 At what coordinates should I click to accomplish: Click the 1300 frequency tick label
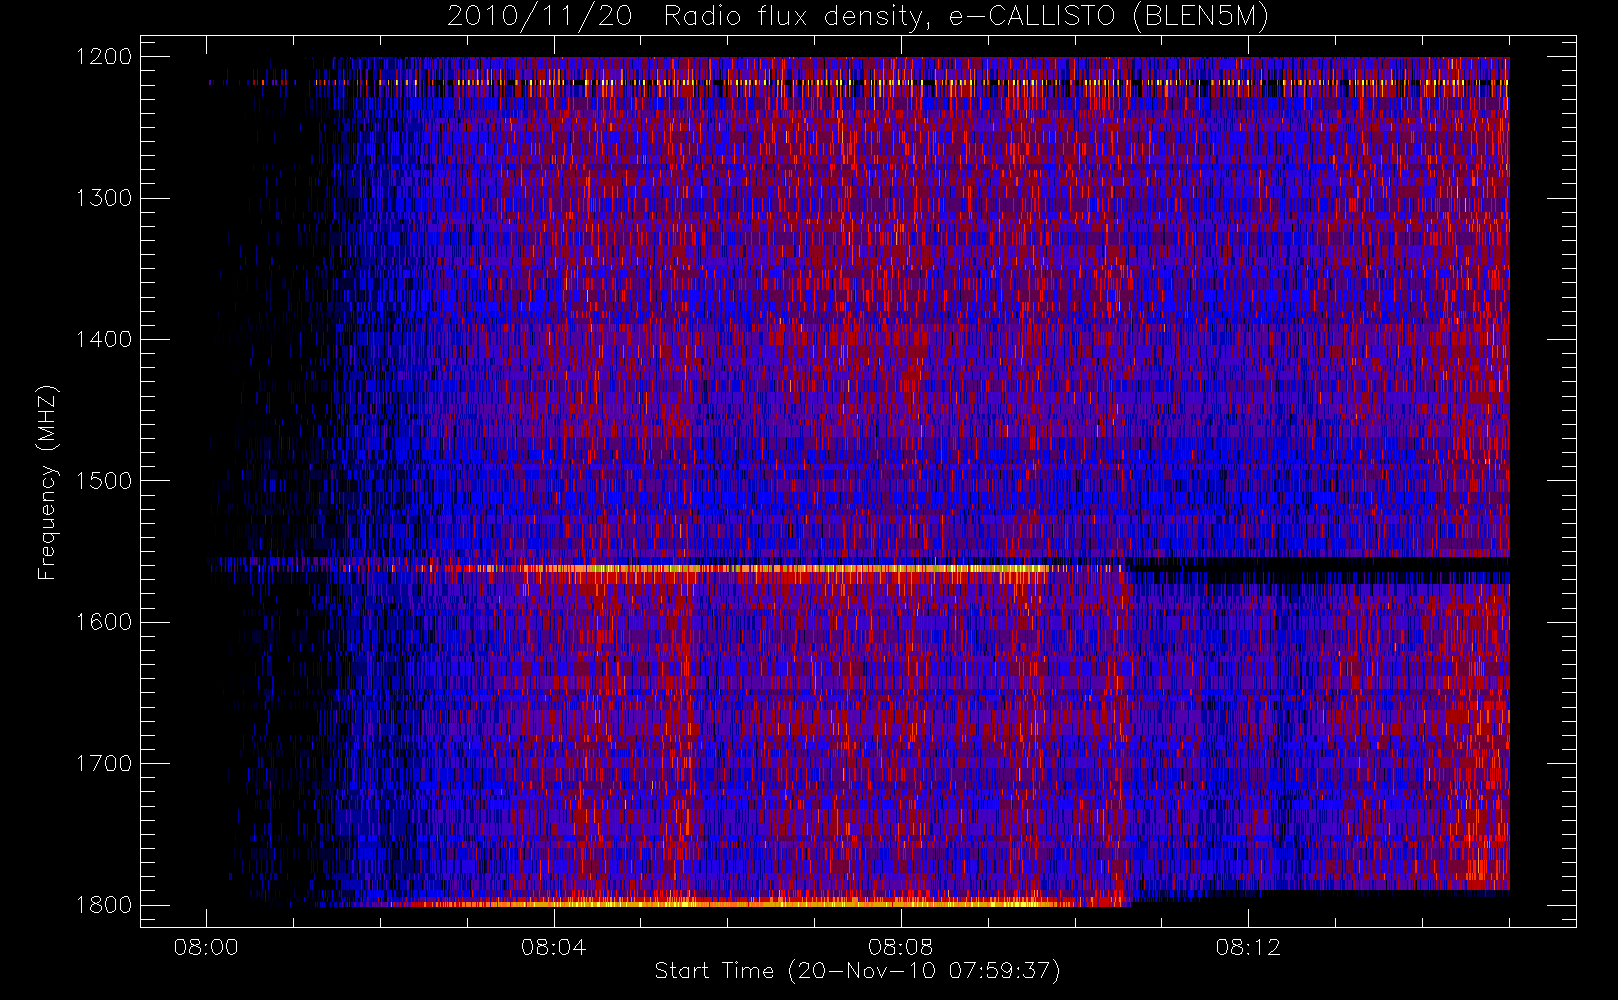[103, 198]
